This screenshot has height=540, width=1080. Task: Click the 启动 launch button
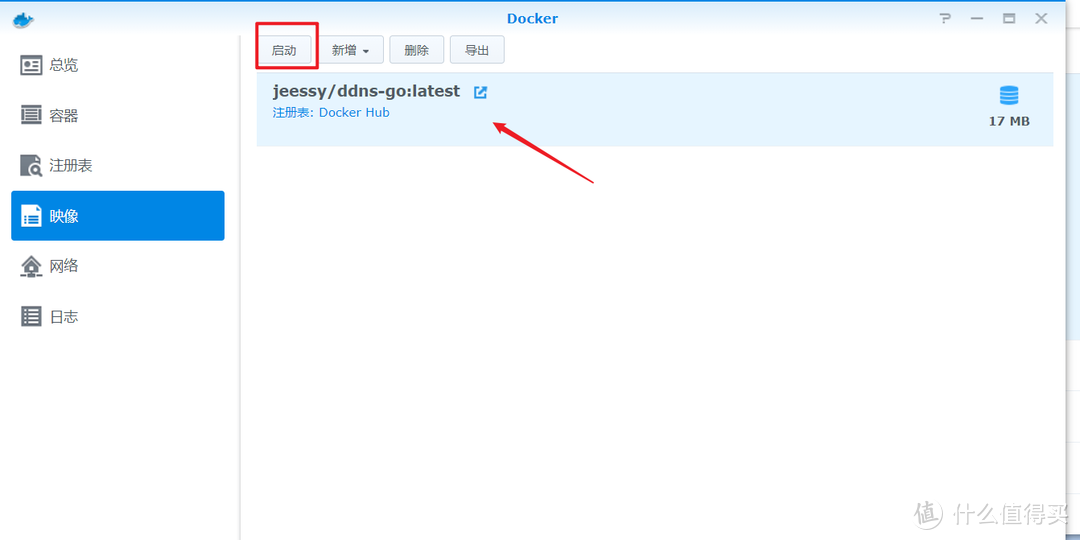pyautogui.click(x=284, y=50)
